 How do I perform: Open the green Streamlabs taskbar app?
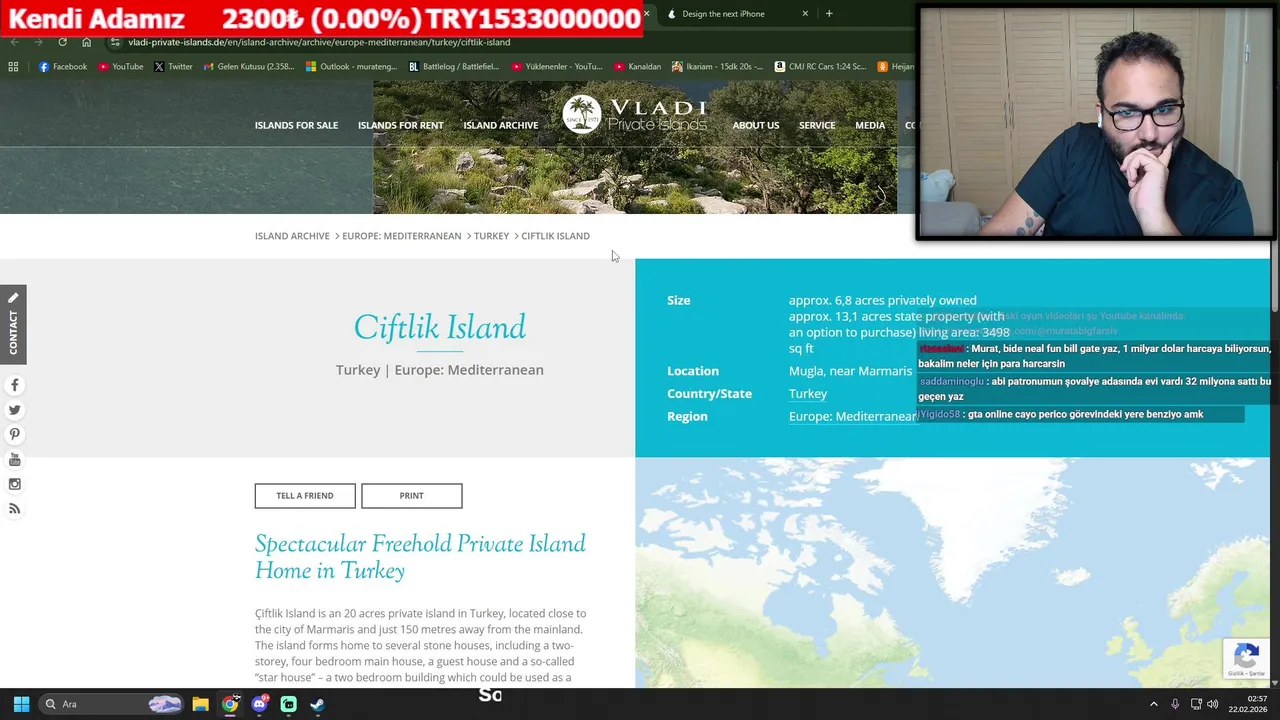tap(288, 704)
